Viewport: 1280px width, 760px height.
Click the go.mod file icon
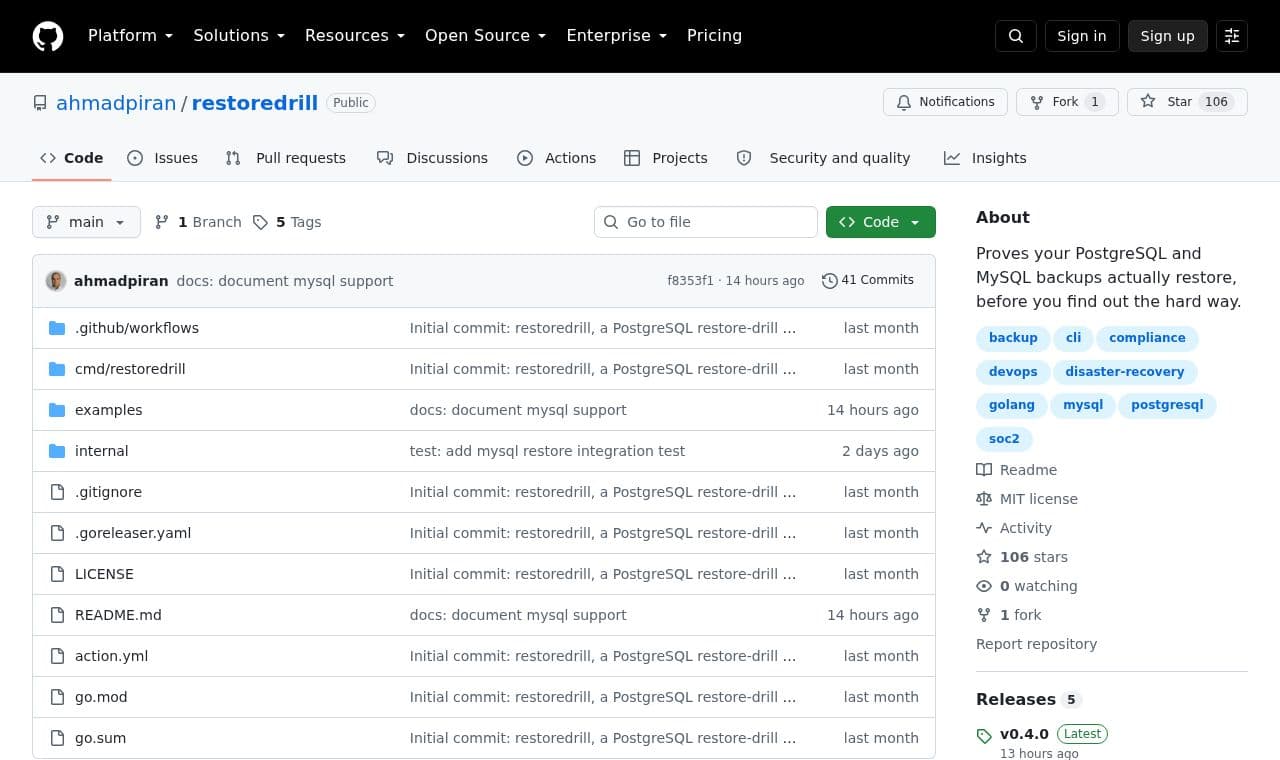point(57,697)
